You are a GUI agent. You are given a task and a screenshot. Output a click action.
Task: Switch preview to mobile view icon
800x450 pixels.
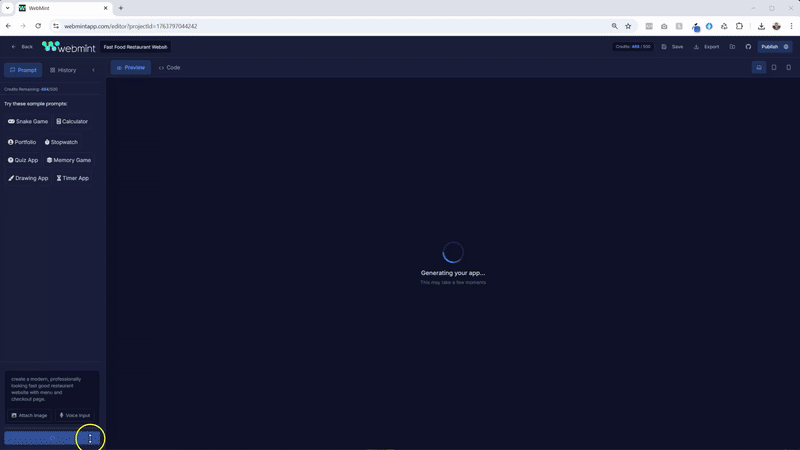click(788, 68)
